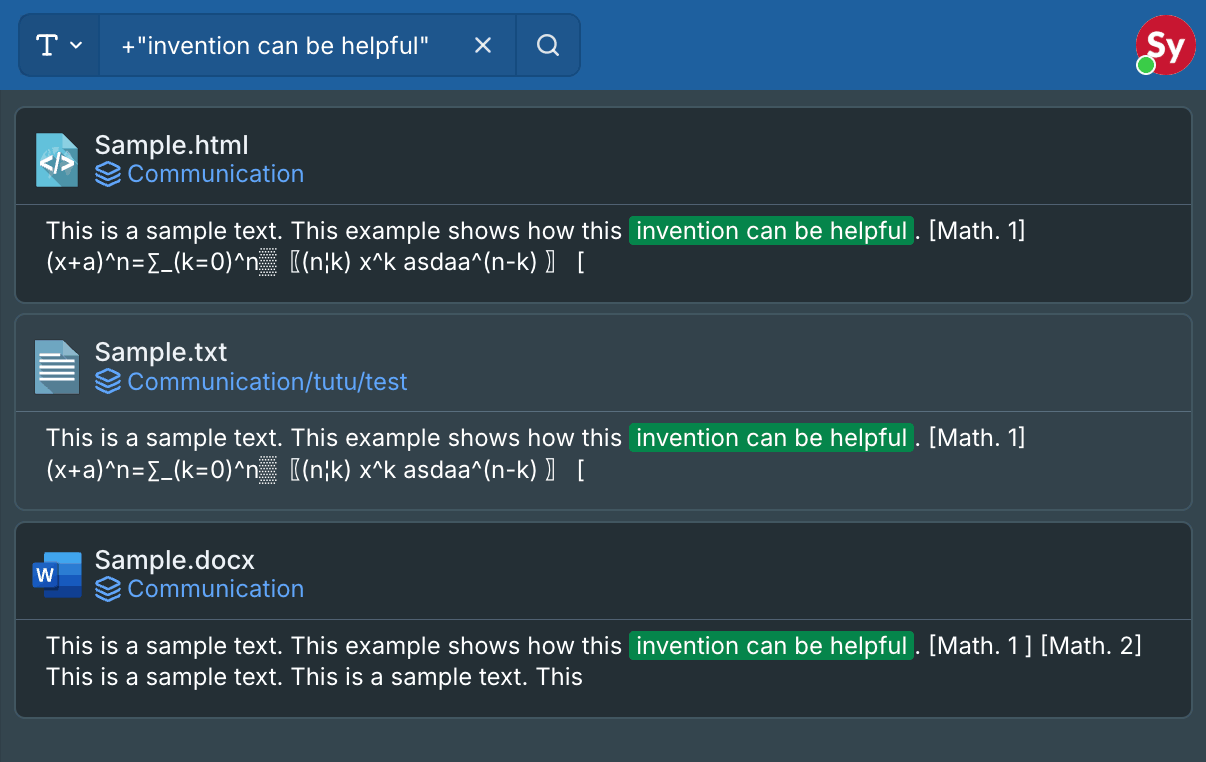Viewport: 1206px width, 762px height.
Task: Click the Word icon for Sample.docx
Action: [57, 575]
